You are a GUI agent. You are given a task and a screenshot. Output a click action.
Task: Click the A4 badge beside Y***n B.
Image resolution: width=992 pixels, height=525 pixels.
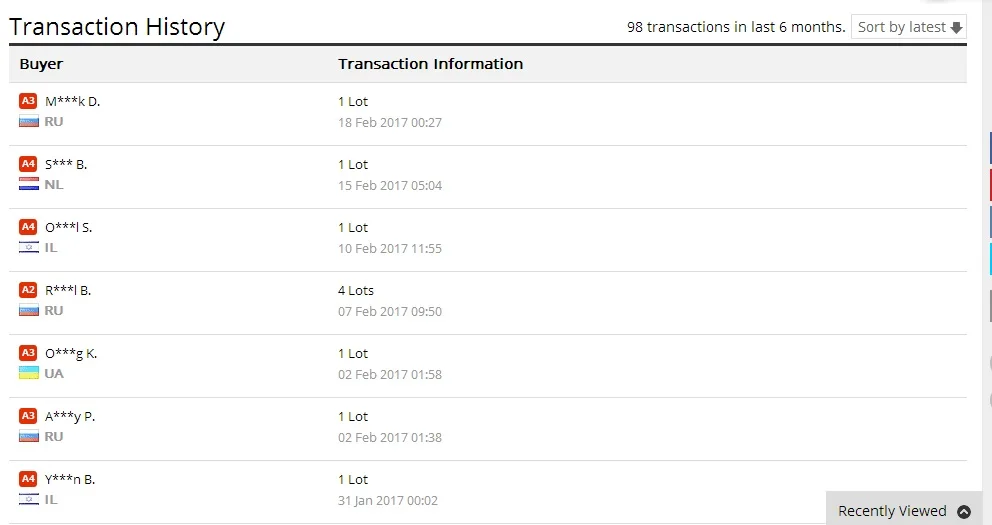click(28, 479)
